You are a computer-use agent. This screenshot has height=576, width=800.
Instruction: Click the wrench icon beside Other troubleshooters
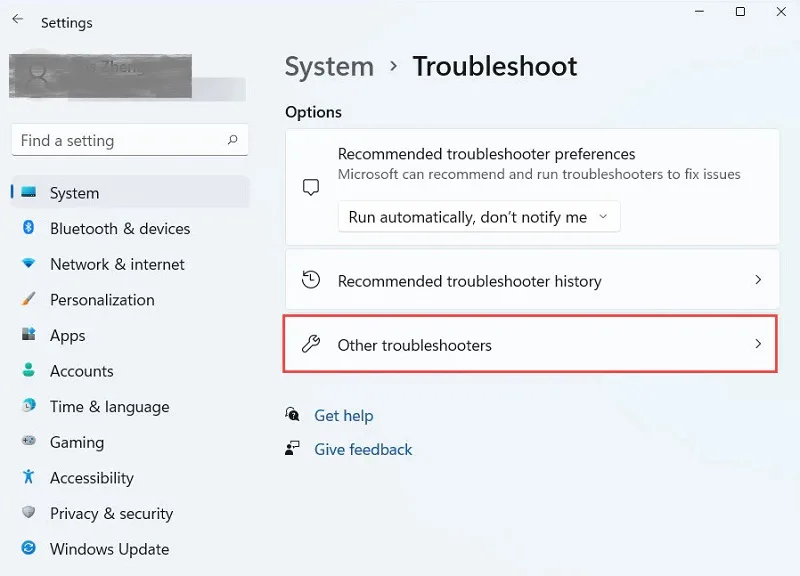pos(311,344)
